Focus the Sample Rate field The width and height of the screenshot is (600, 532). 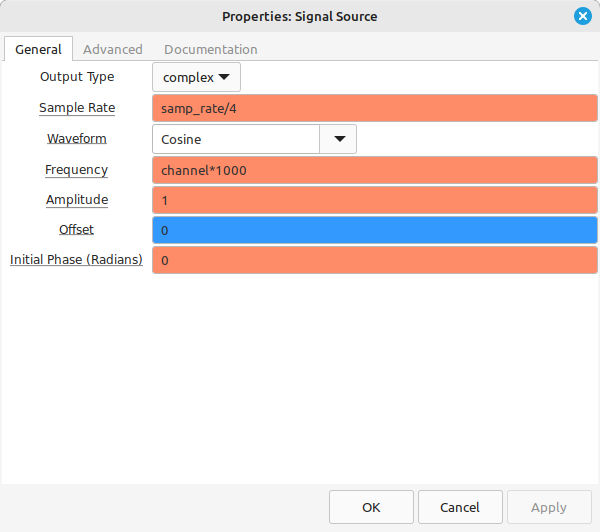pos(375,108)
